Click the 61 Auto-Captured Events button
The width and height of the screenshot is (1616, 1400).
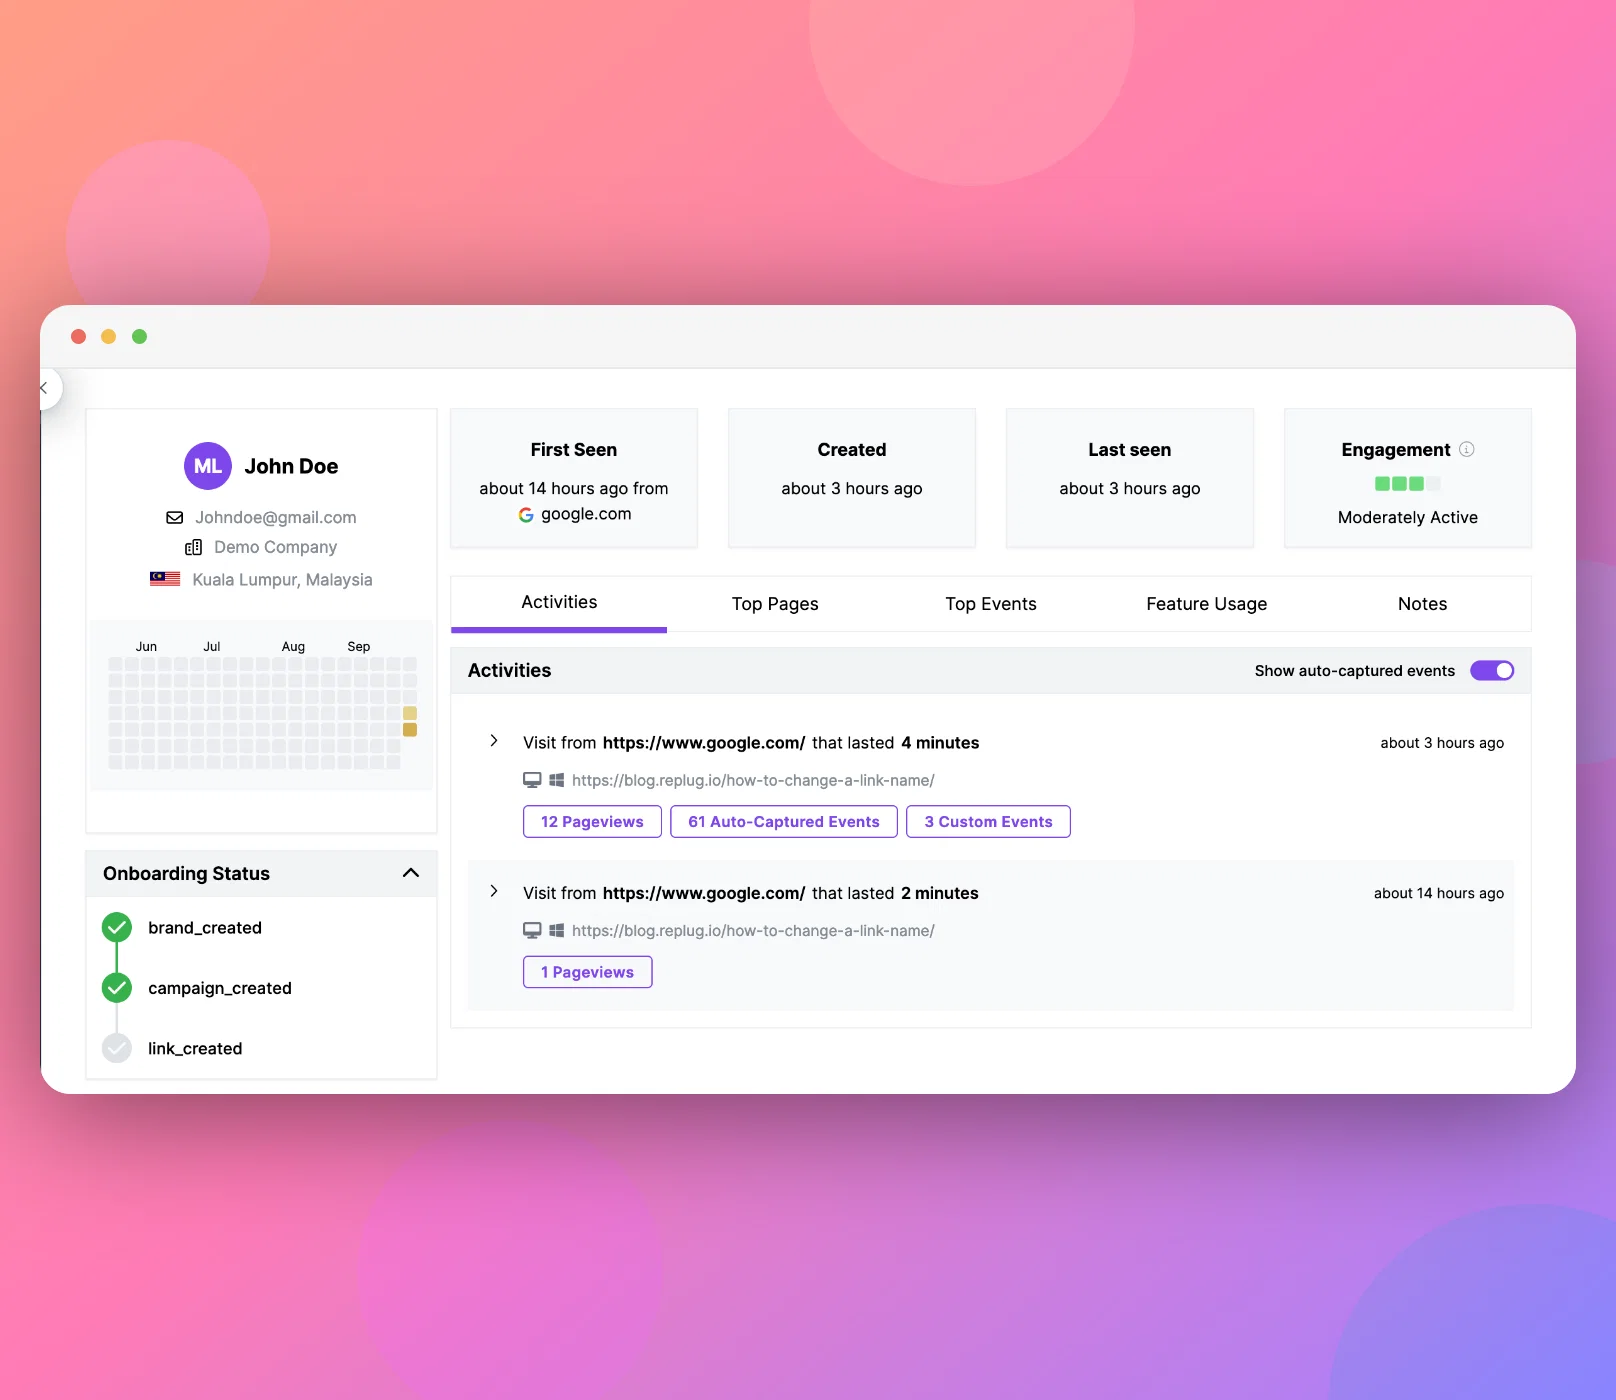tap(784, 822)
